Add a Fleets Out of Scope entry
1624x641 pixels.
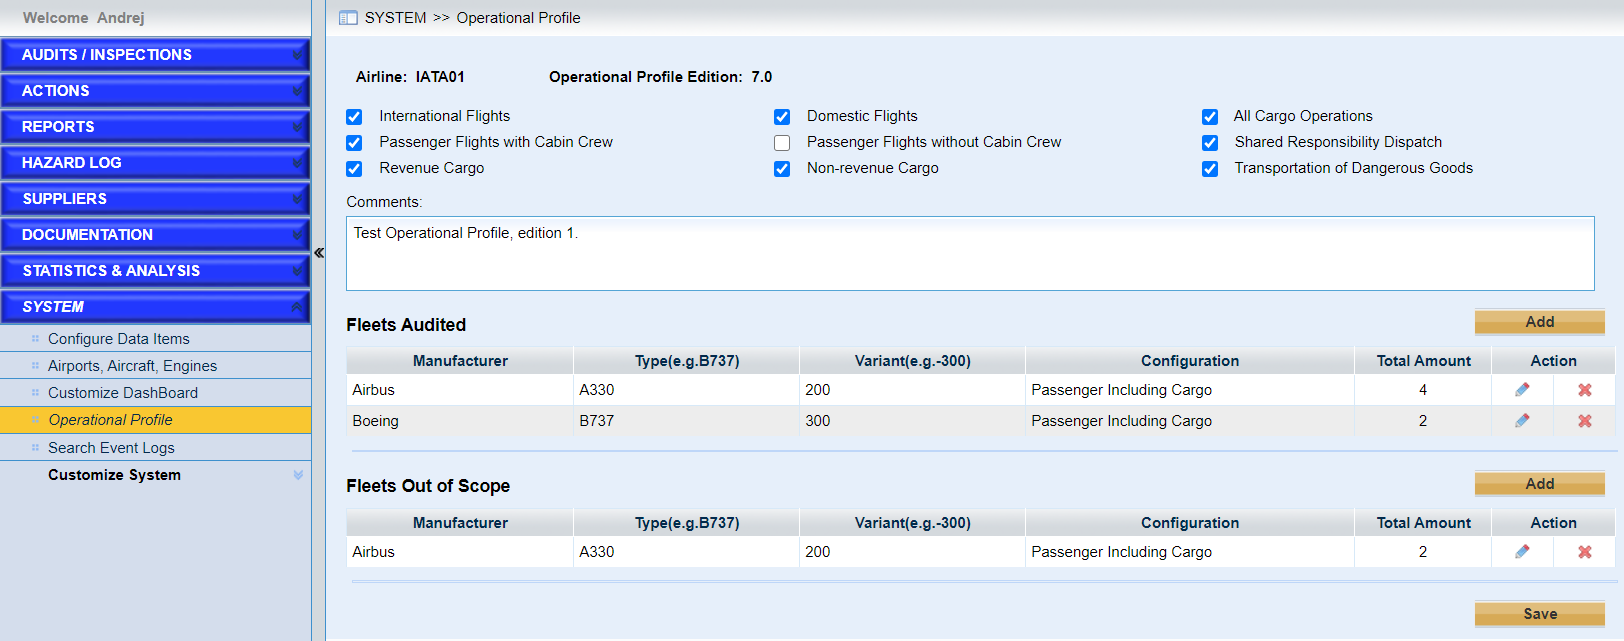[x=1539, y=484]
